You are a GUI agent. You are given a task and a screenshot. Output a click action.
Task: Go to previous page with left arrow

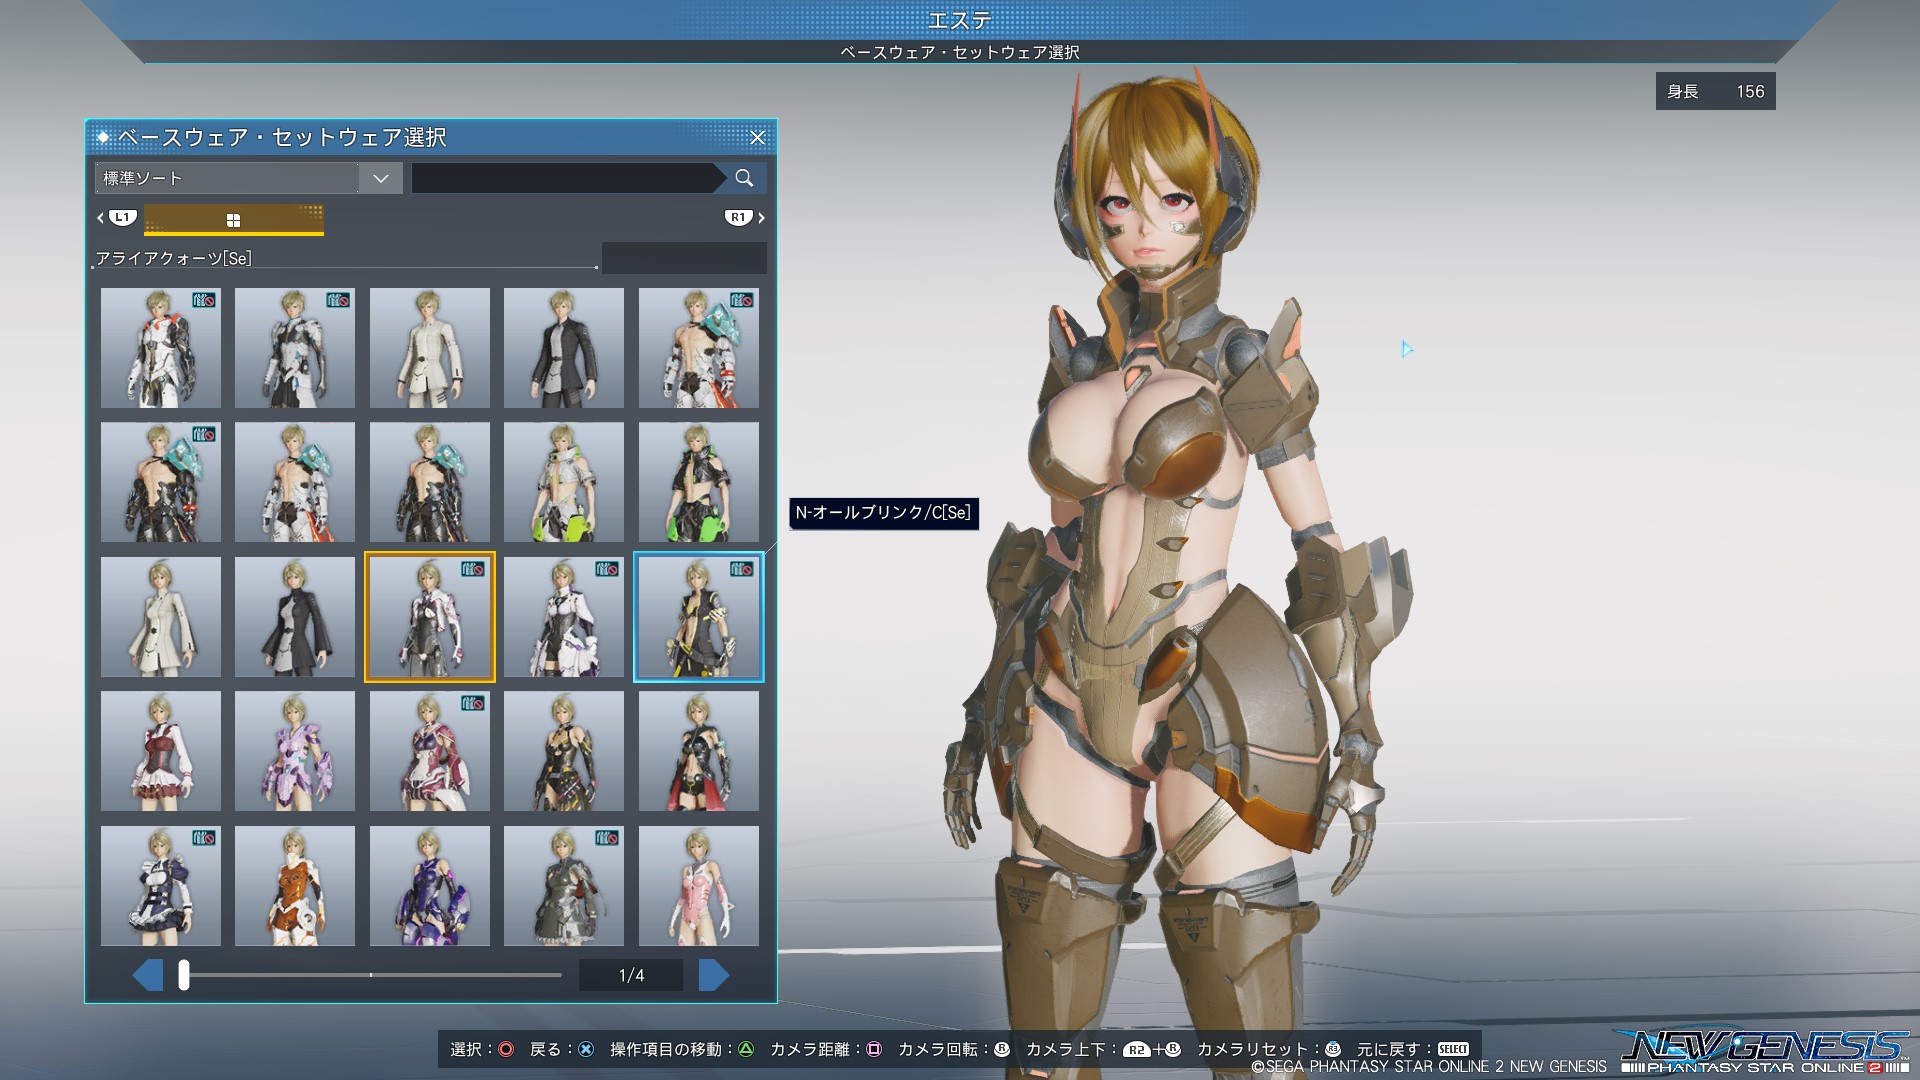(x=148, y=975)
